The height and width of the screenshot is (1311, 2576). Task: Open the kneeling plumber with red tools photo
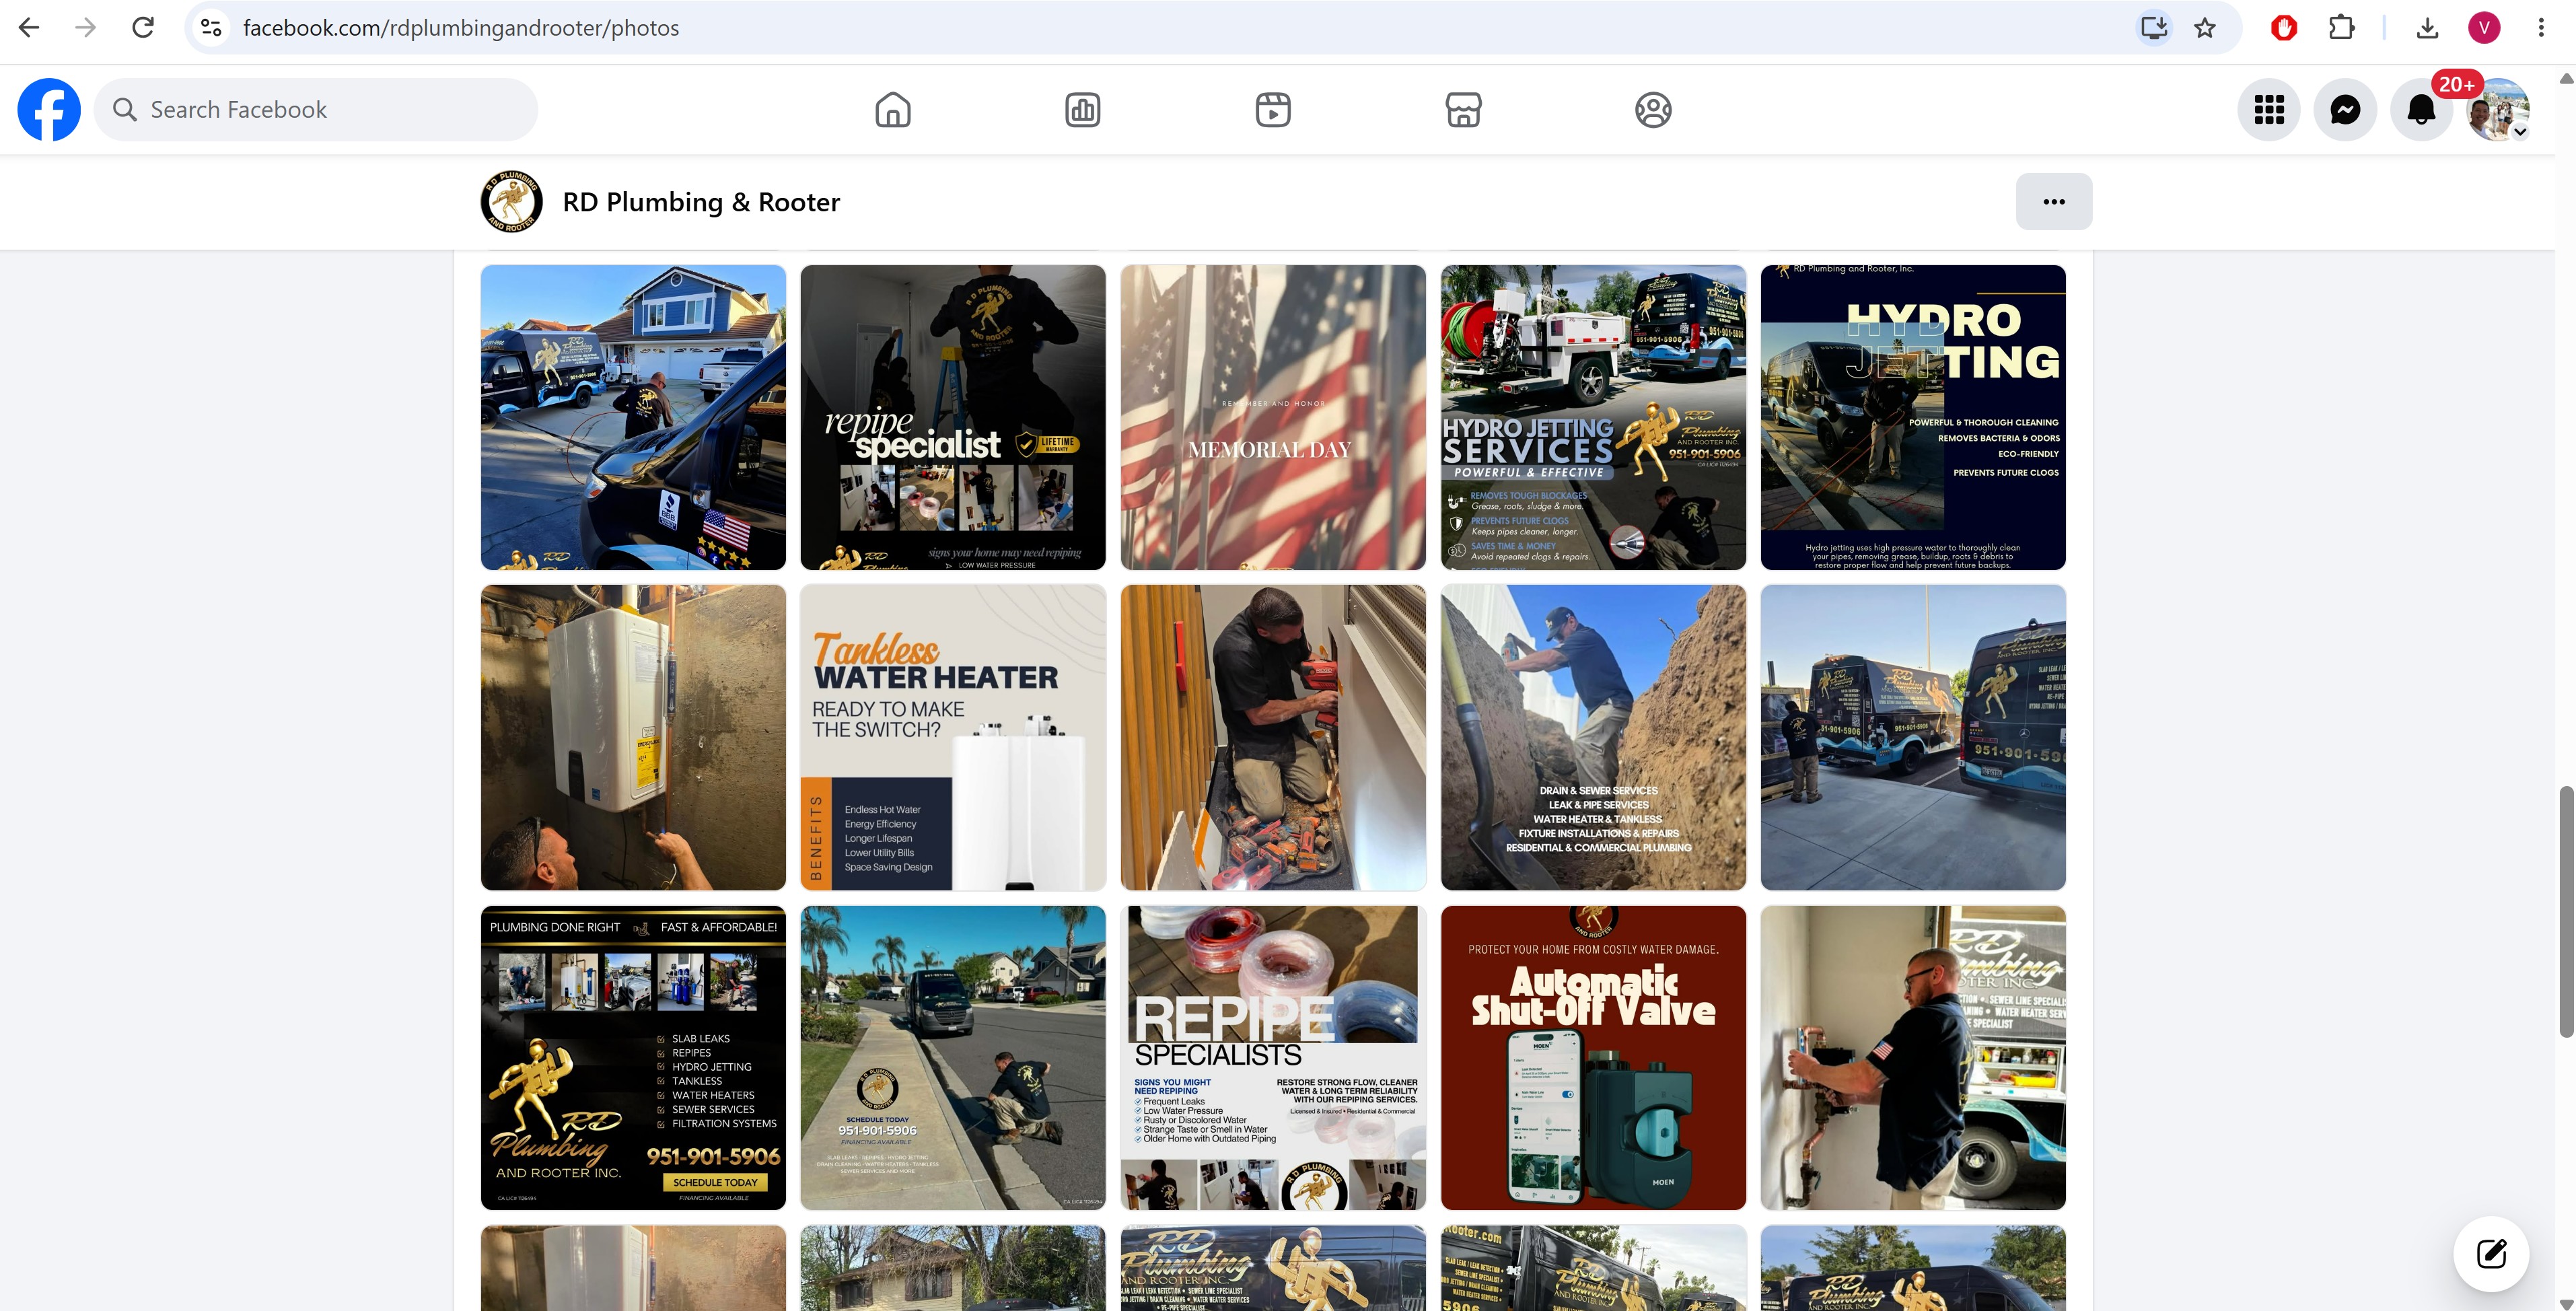tap(1273, 738)
